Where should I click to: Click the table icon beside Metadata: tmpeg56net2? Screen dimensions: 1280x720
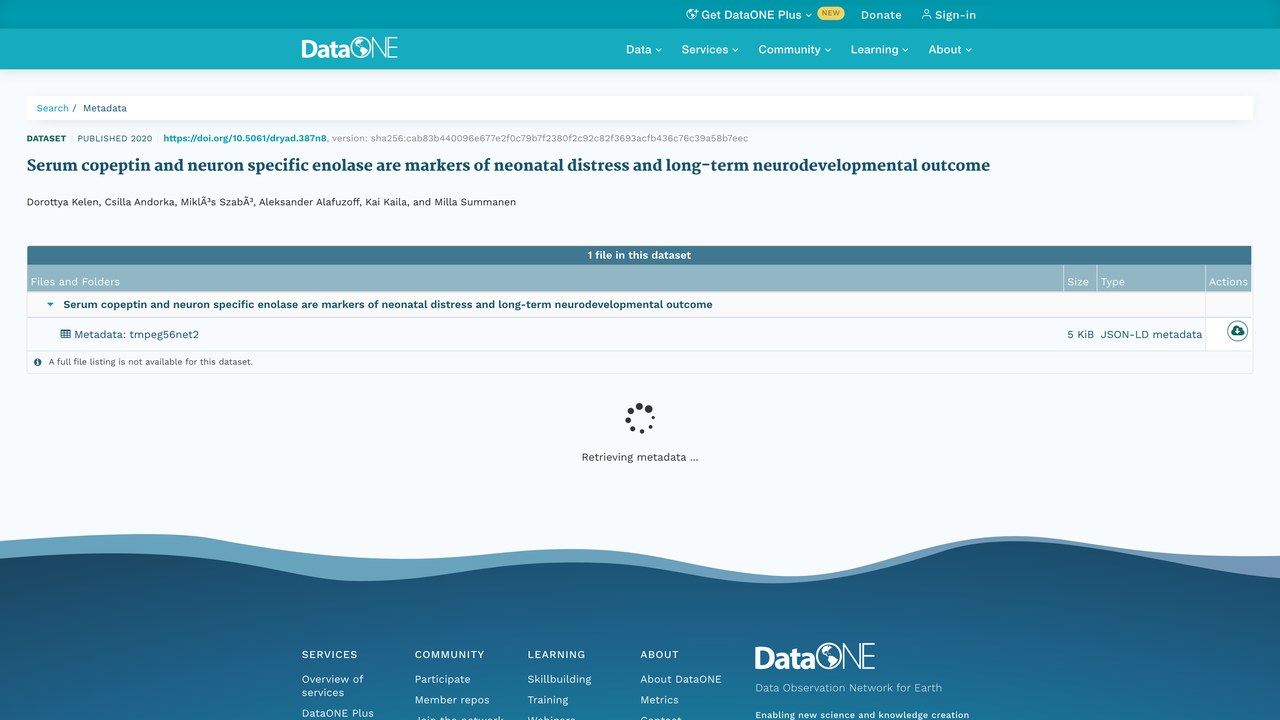coord(66,334)
